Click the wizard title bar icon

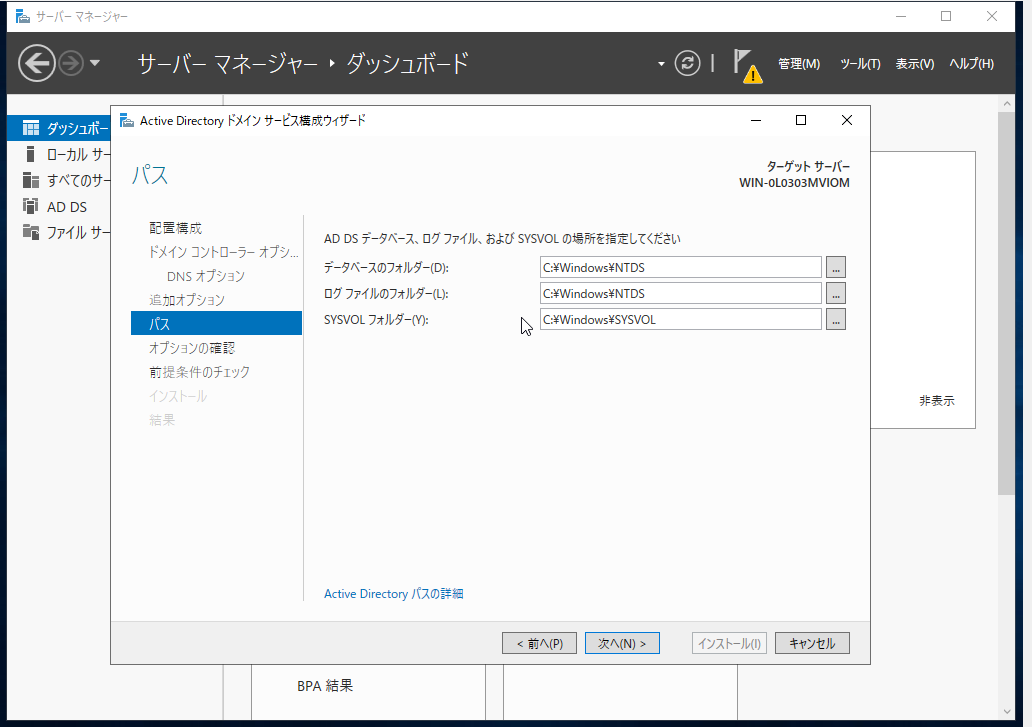tap(127, 121)
